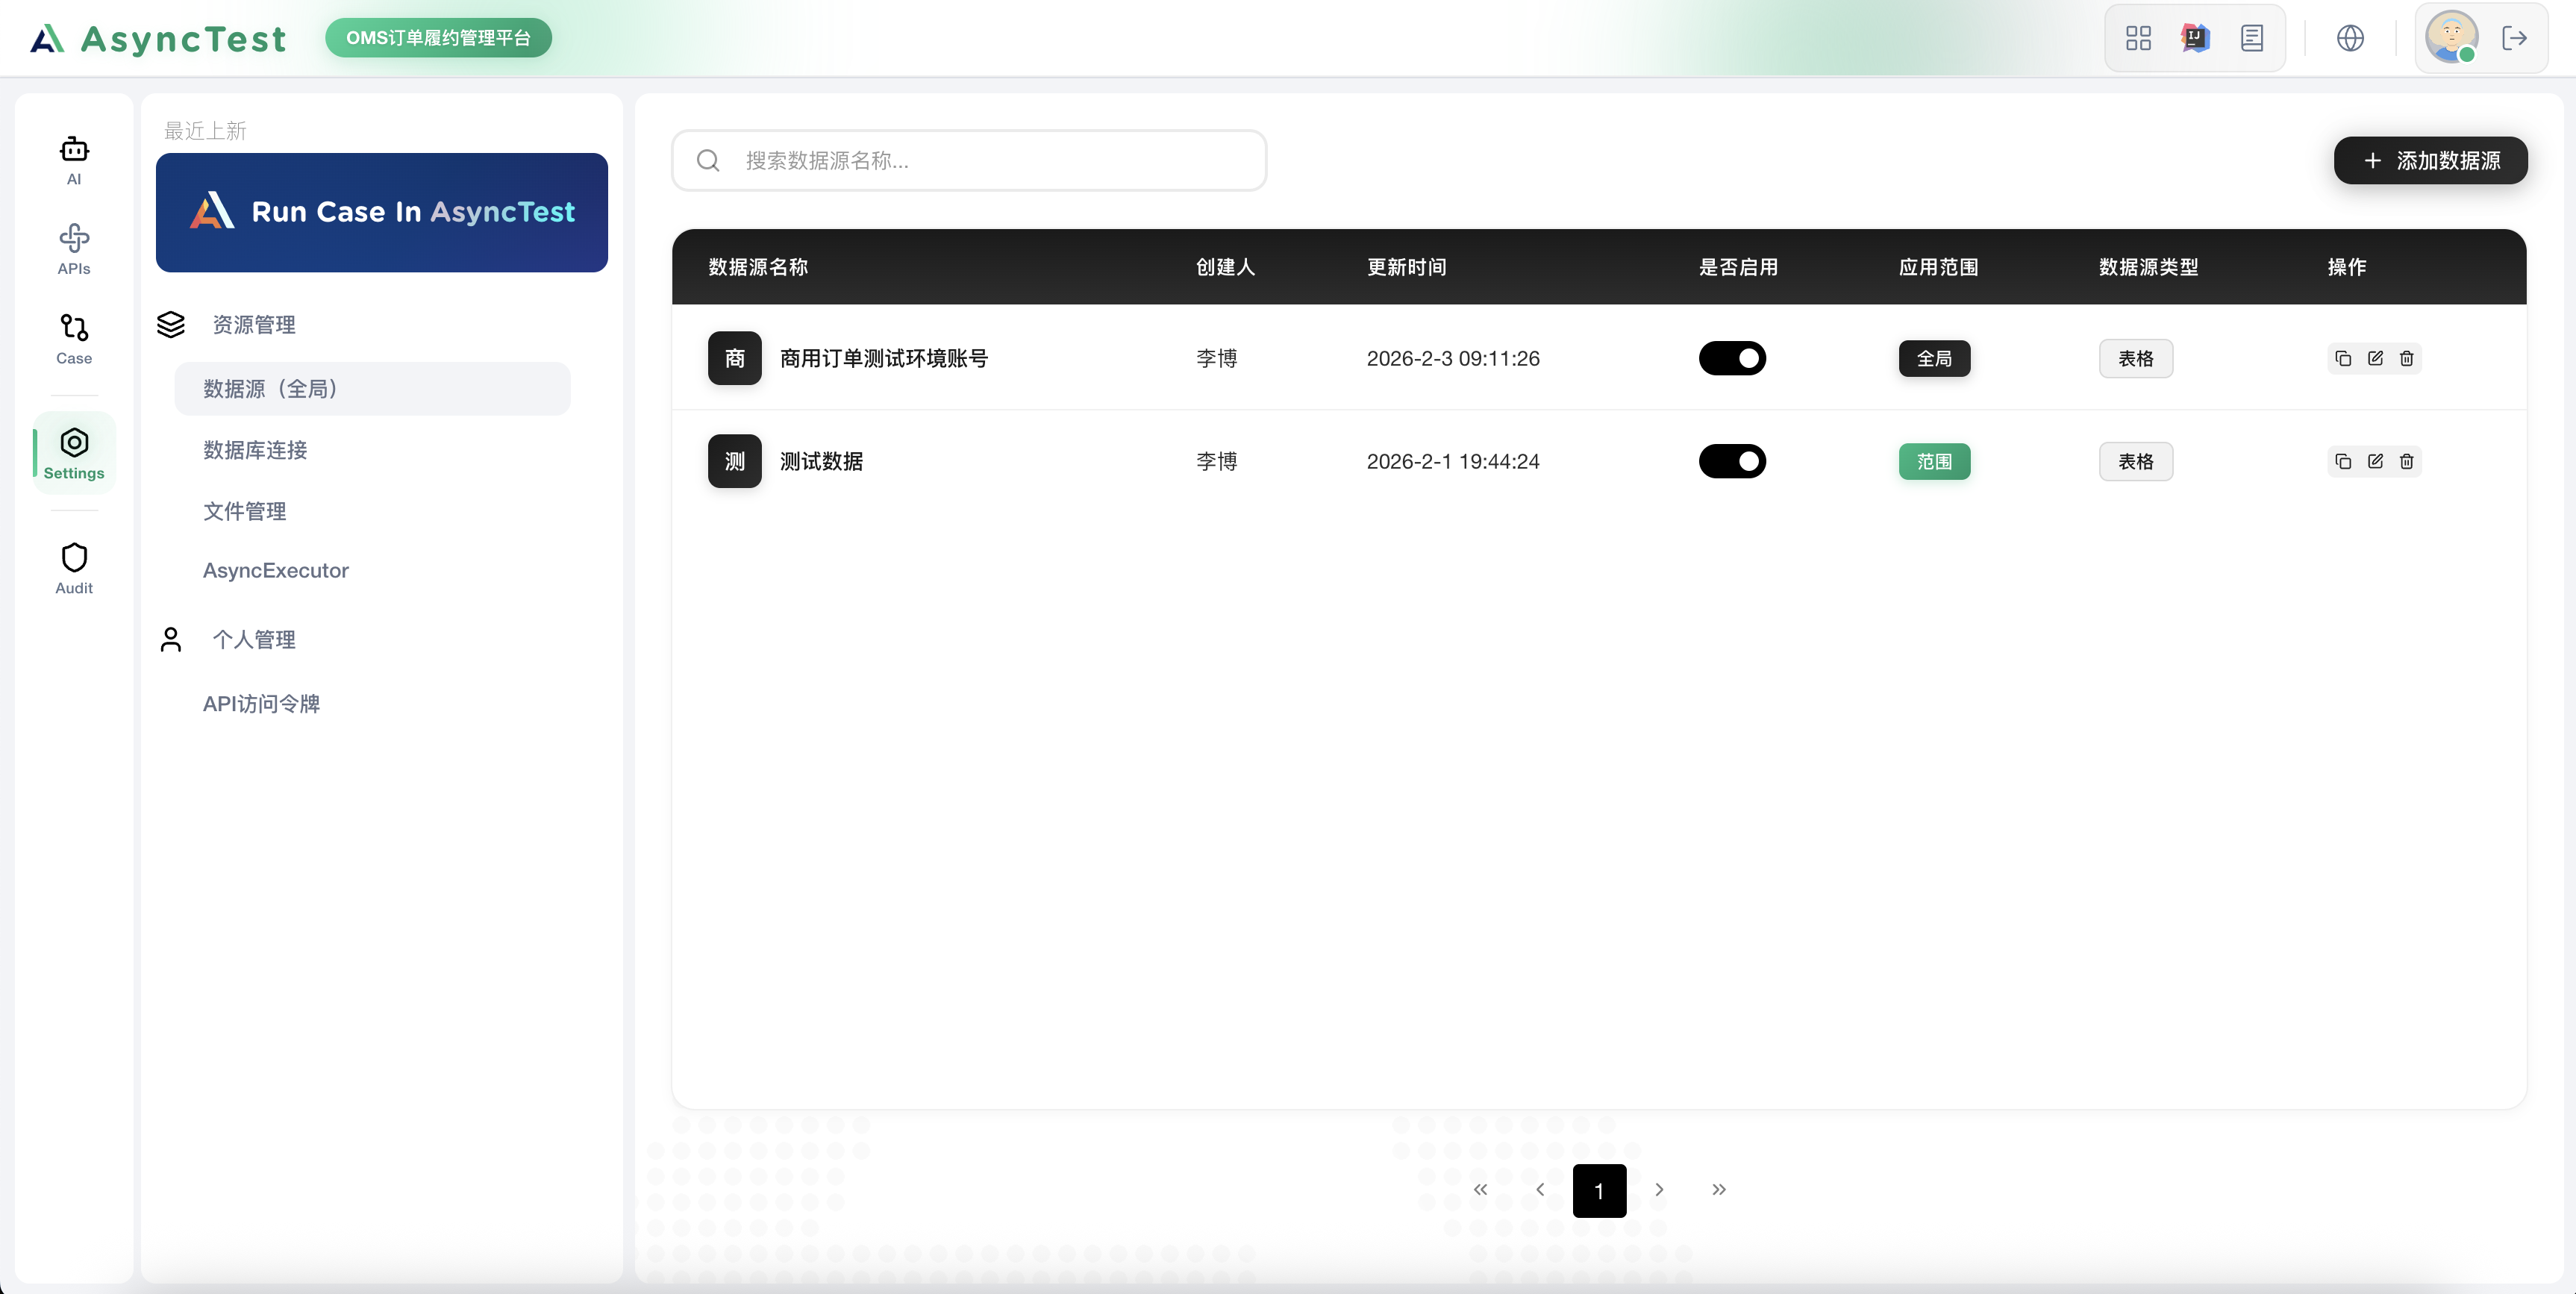Collapse the 个人管理 menu group
This screenshot has height=1294, width=2576.
[253, 640]
